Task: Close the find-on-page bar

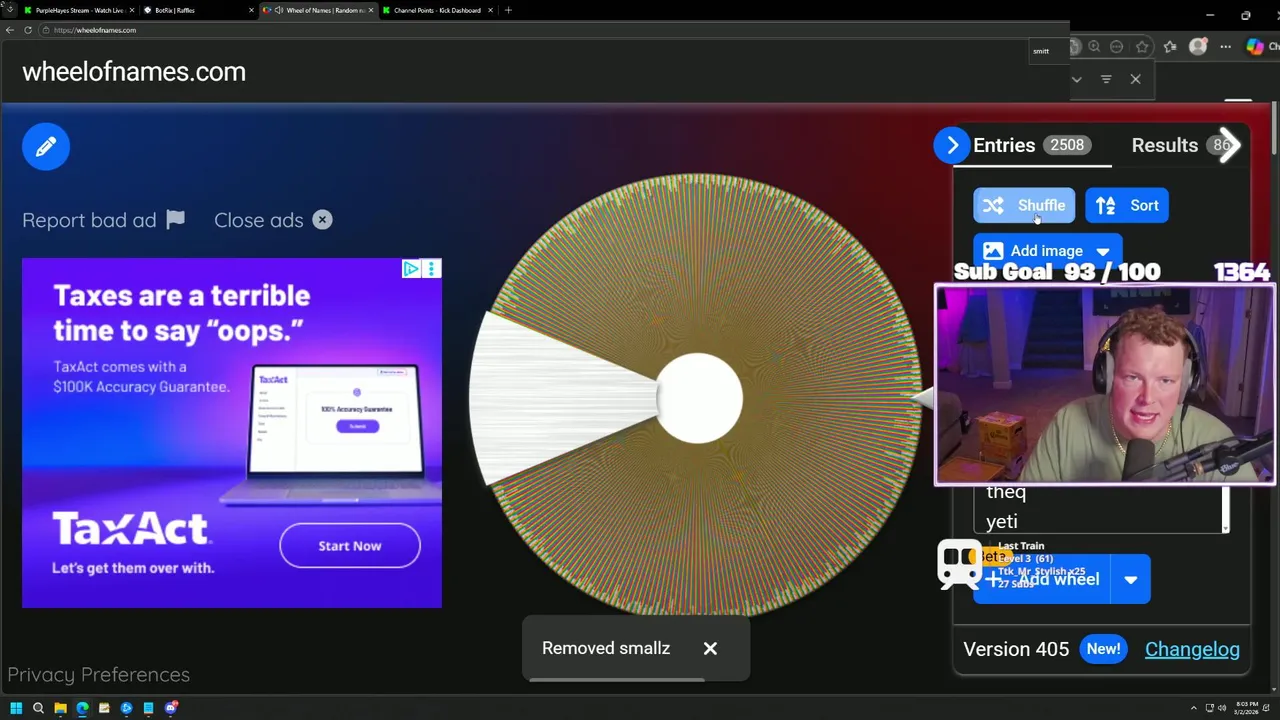Action: pos(1135,79)
